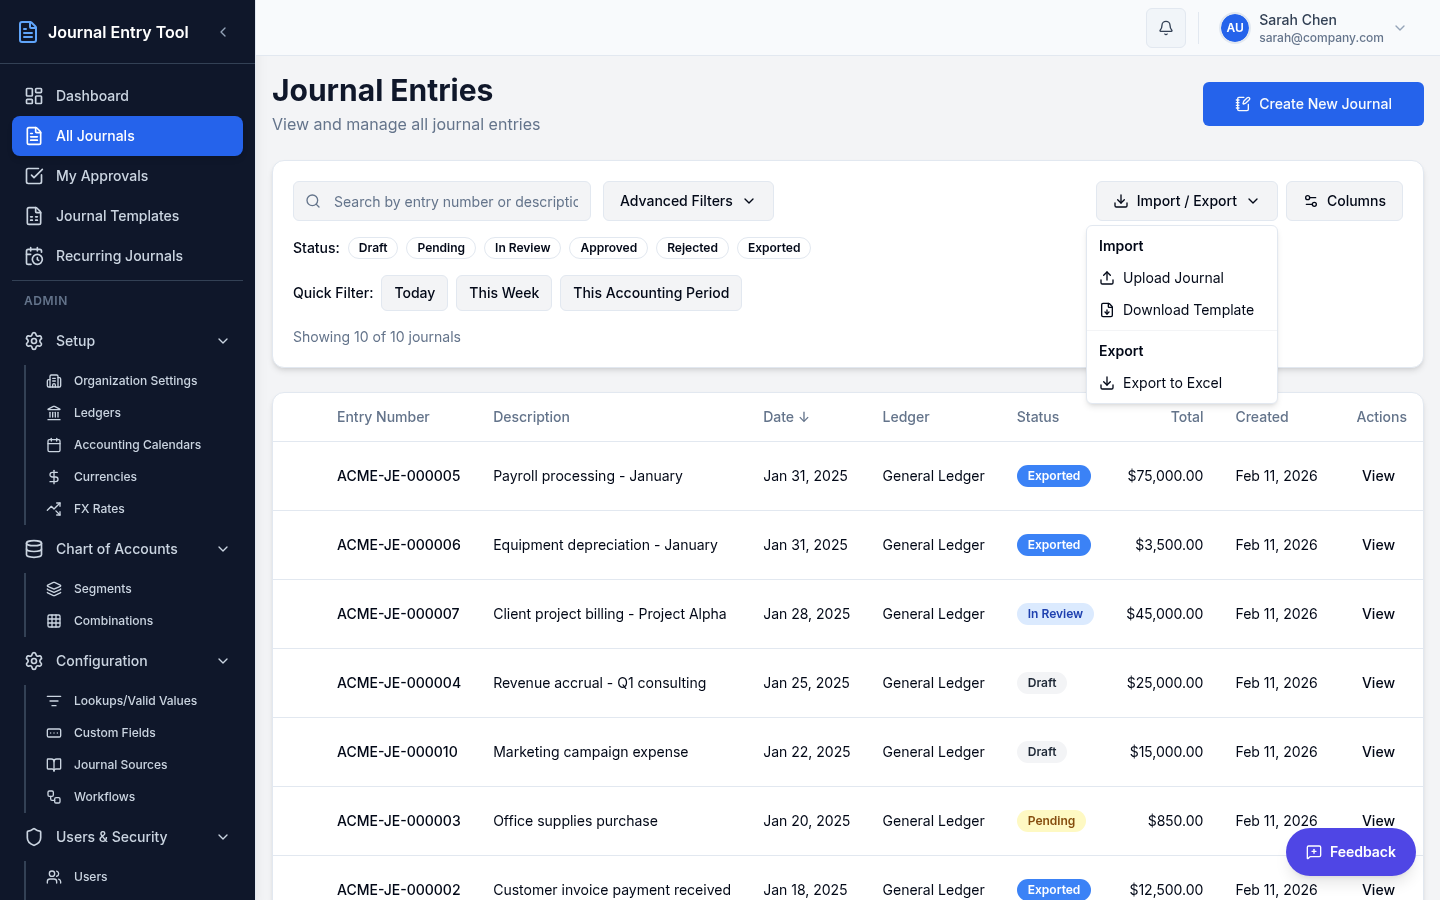This screenshot has height=900, width=1440.
Task: Click the FX Rates chart icon
Action: click(x=56, y=508)
